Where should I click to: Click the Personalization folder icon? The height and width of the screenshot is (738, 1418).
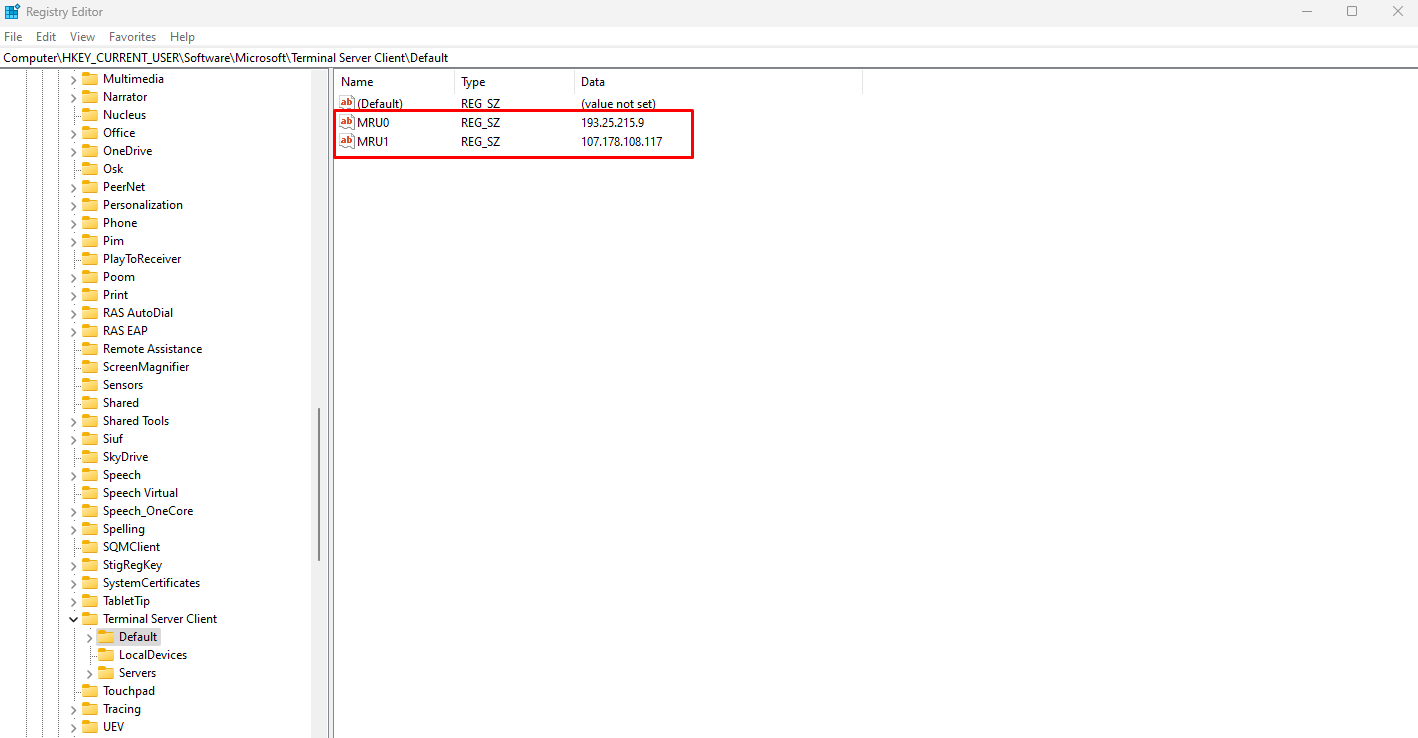[90, 205]
